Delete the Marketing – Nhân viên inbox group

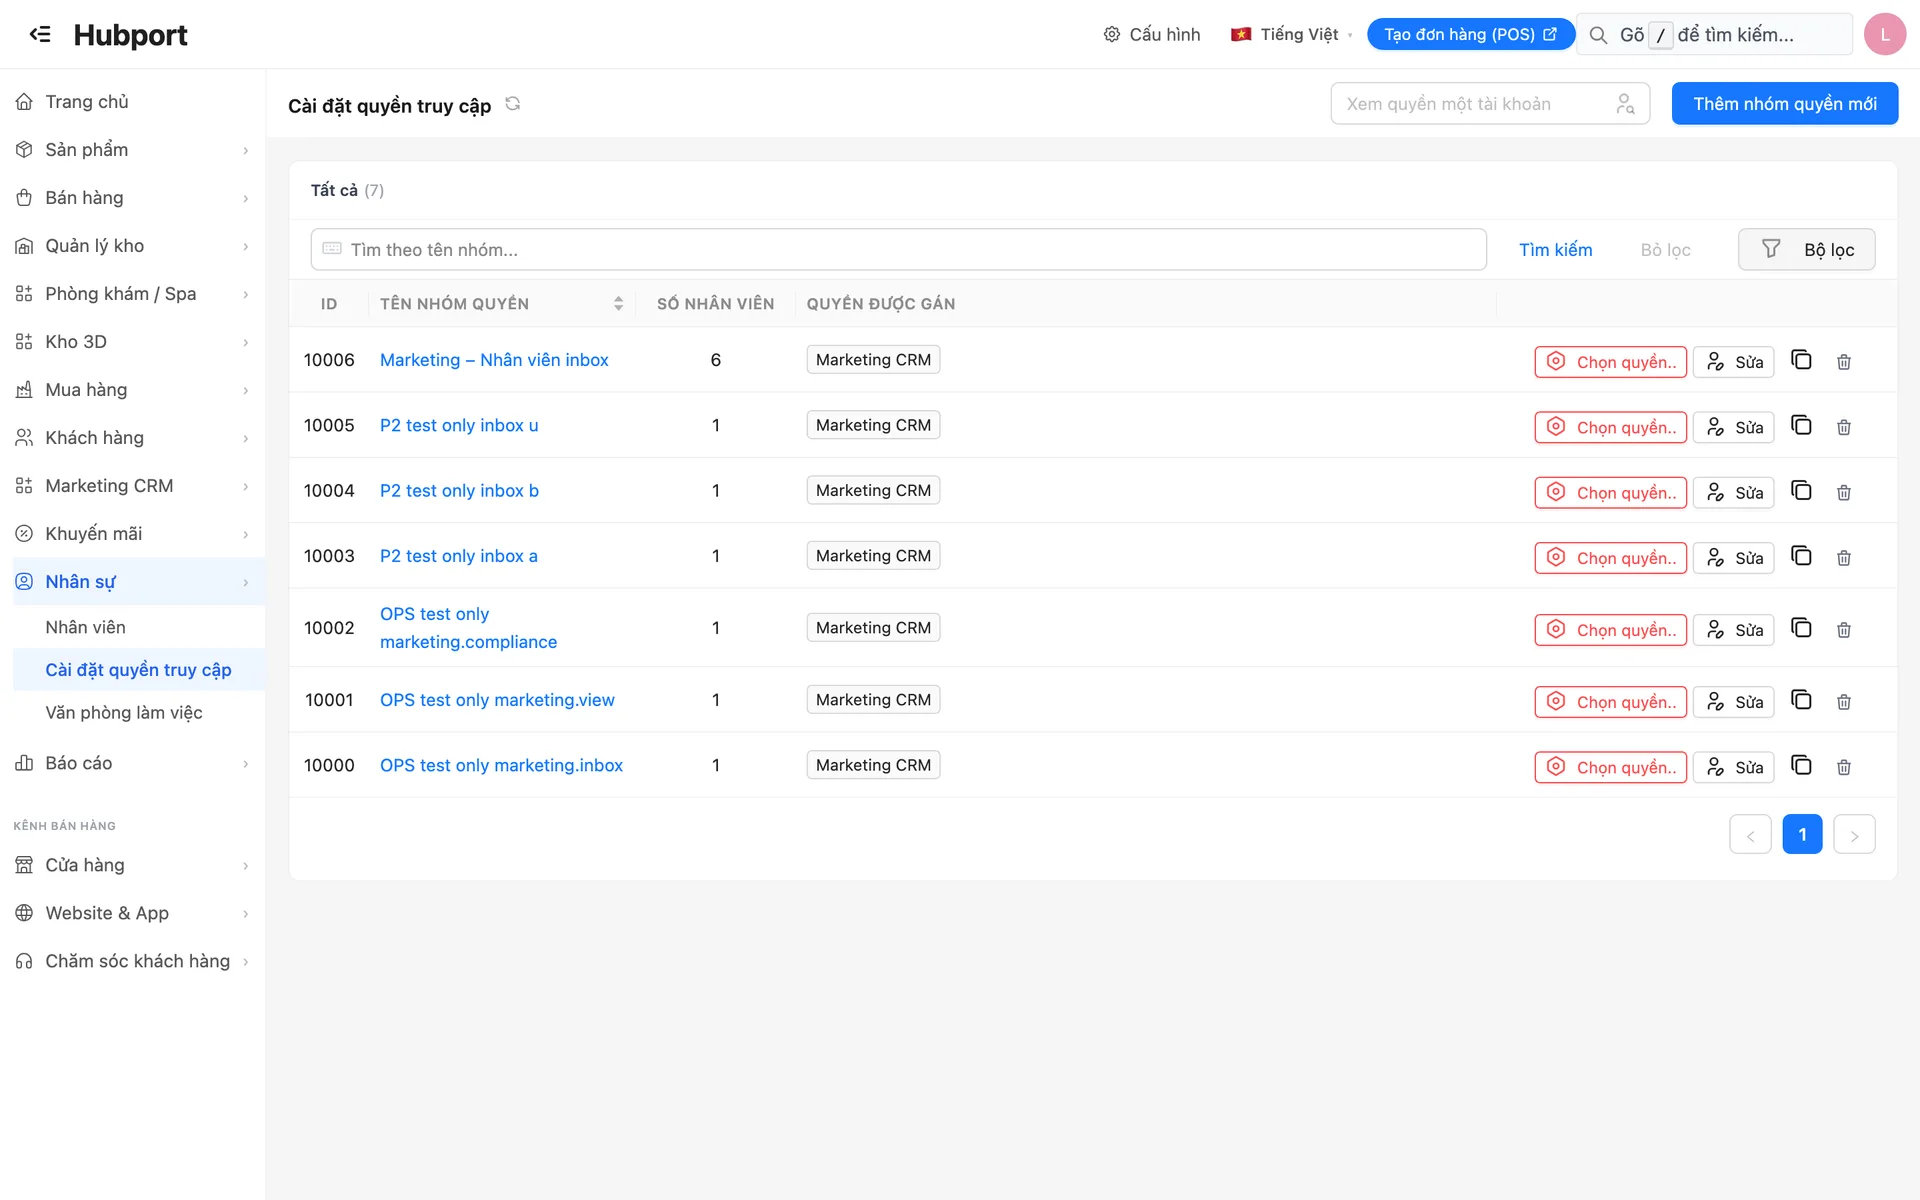pos(1844,362)
